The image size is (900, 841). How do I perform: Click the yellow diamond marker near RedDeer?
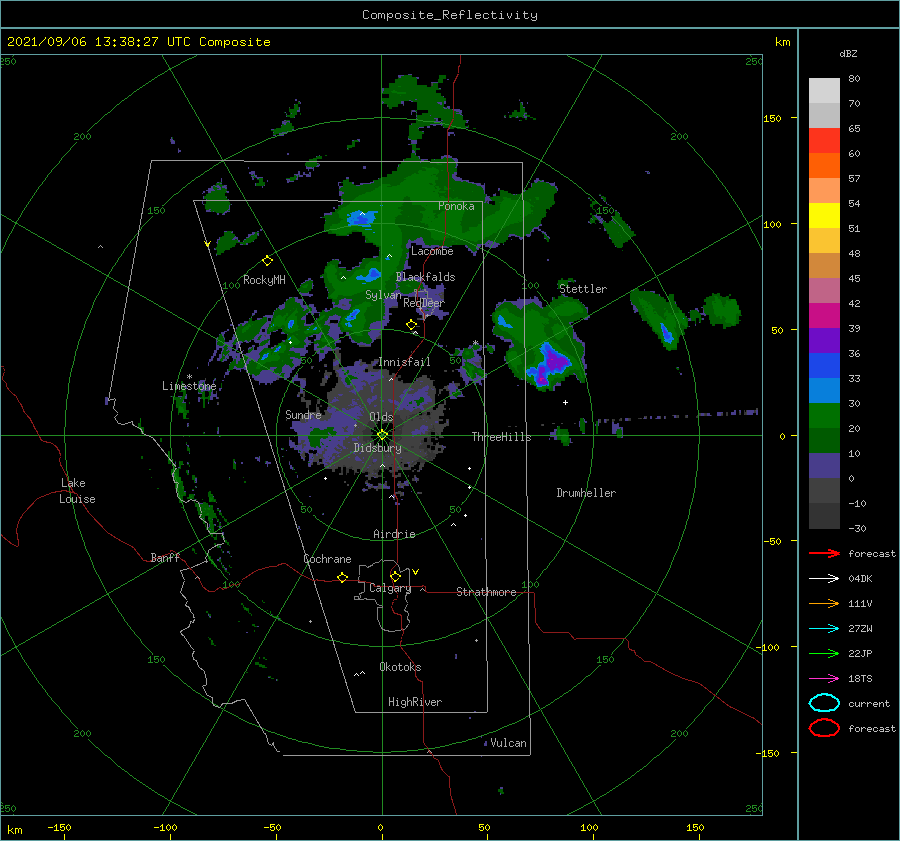coord(412,325)
